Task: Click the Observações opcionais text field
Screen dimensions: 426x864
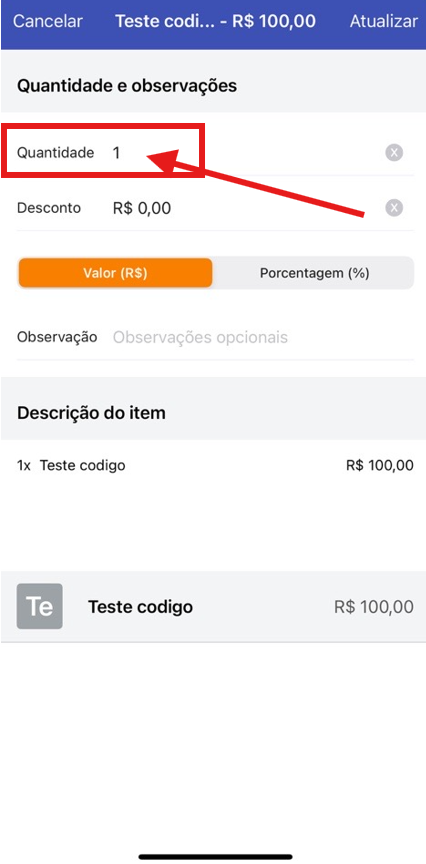Action: 262,337
